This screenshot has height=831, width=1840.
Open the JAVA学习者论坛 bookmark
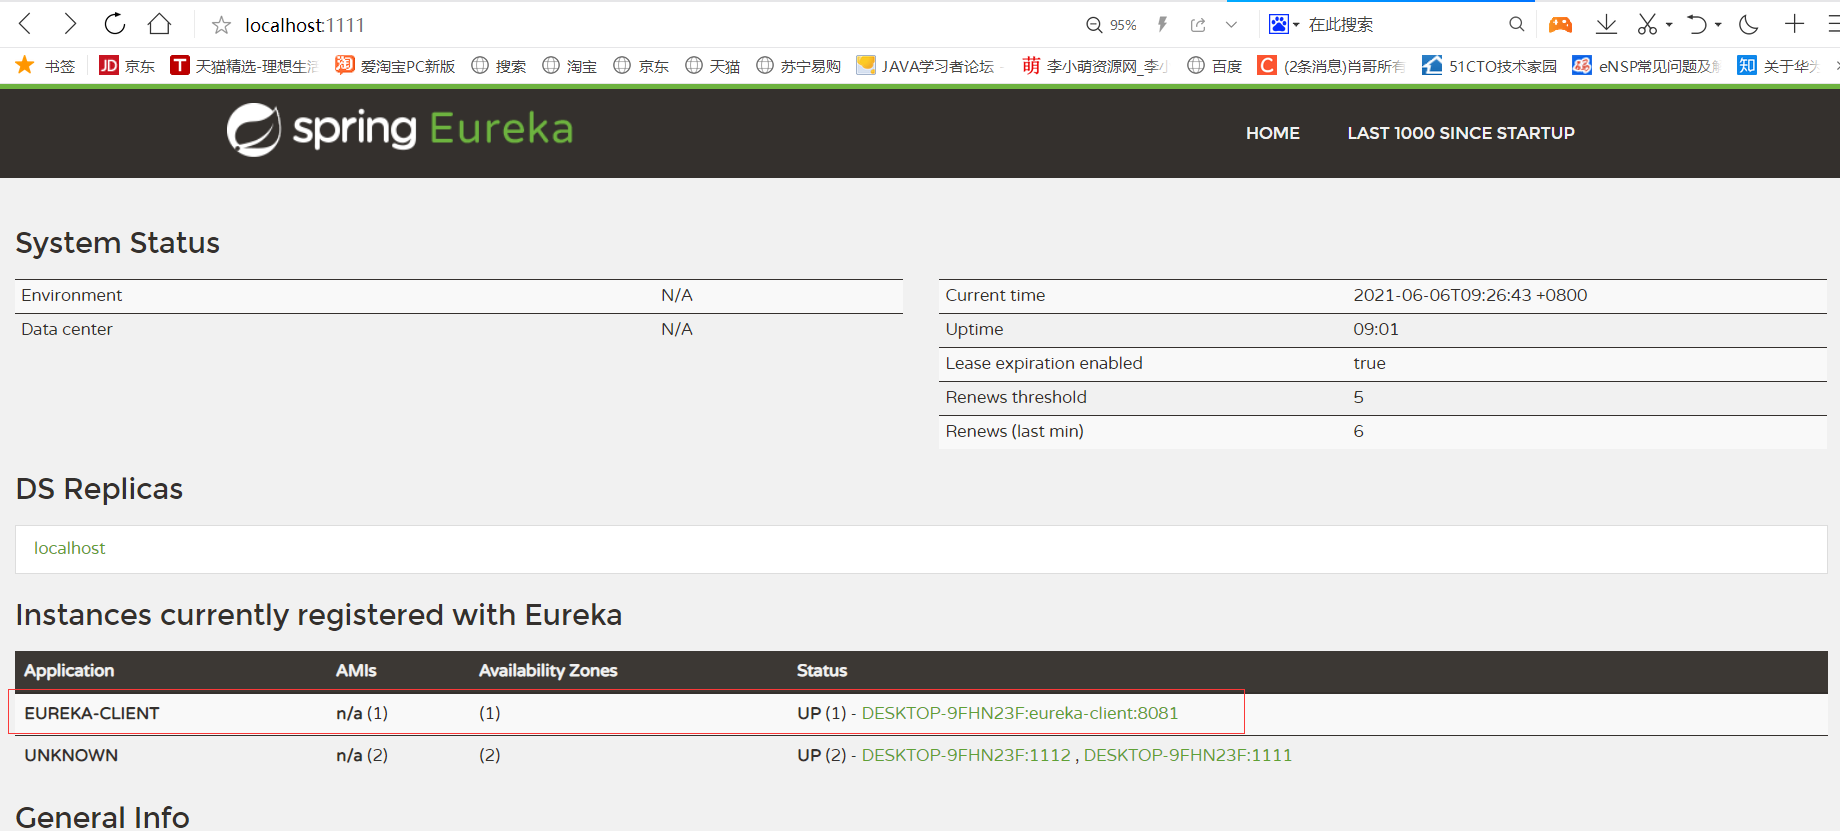(x=926, y=66)
